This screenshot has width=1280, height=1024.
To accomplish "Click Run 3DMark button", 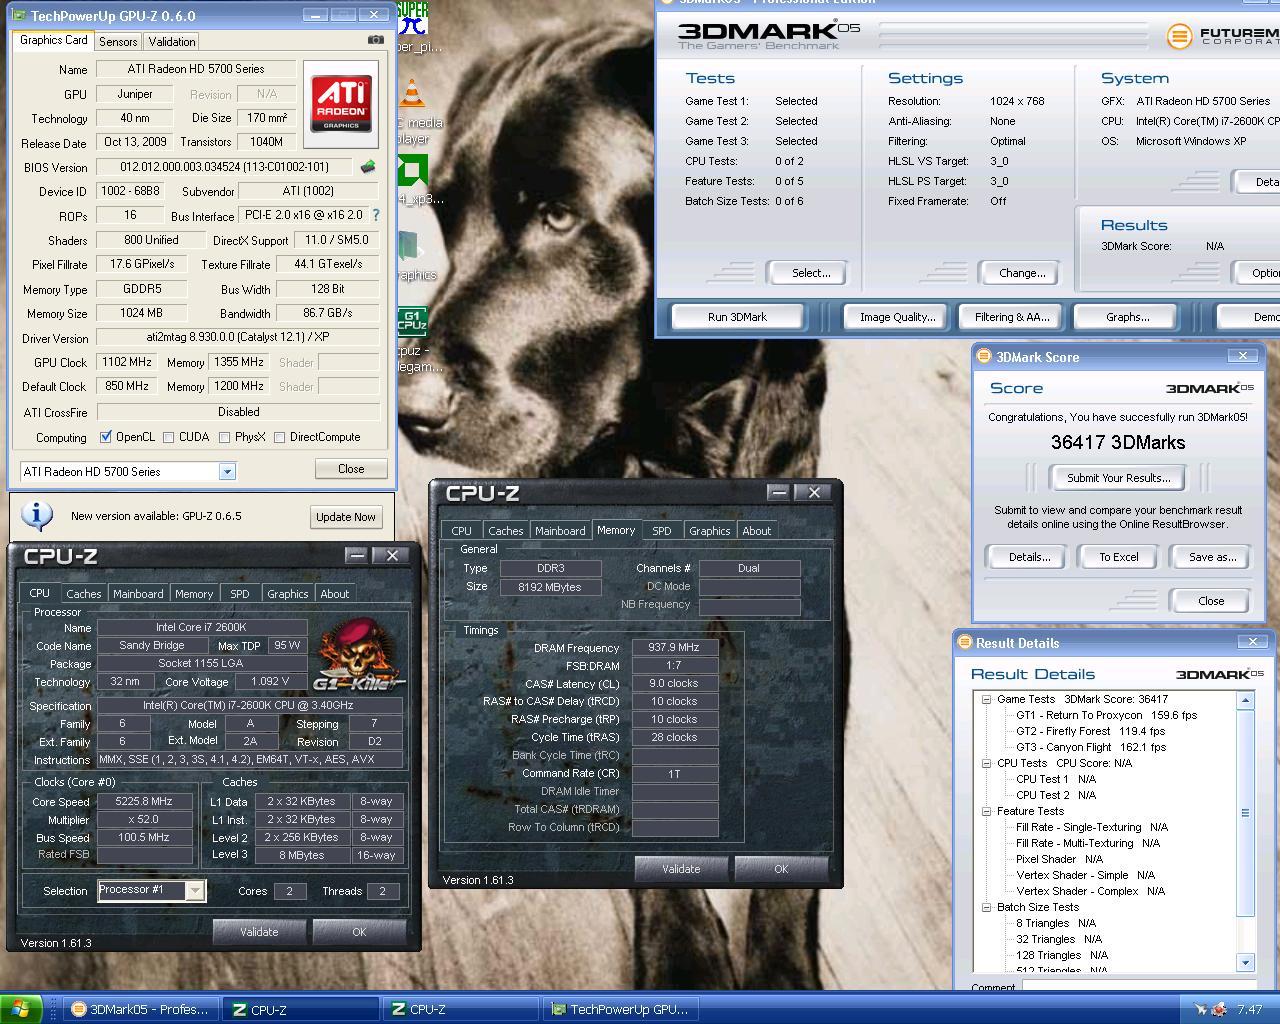I will pyautogui.click(x=737, y=317).
